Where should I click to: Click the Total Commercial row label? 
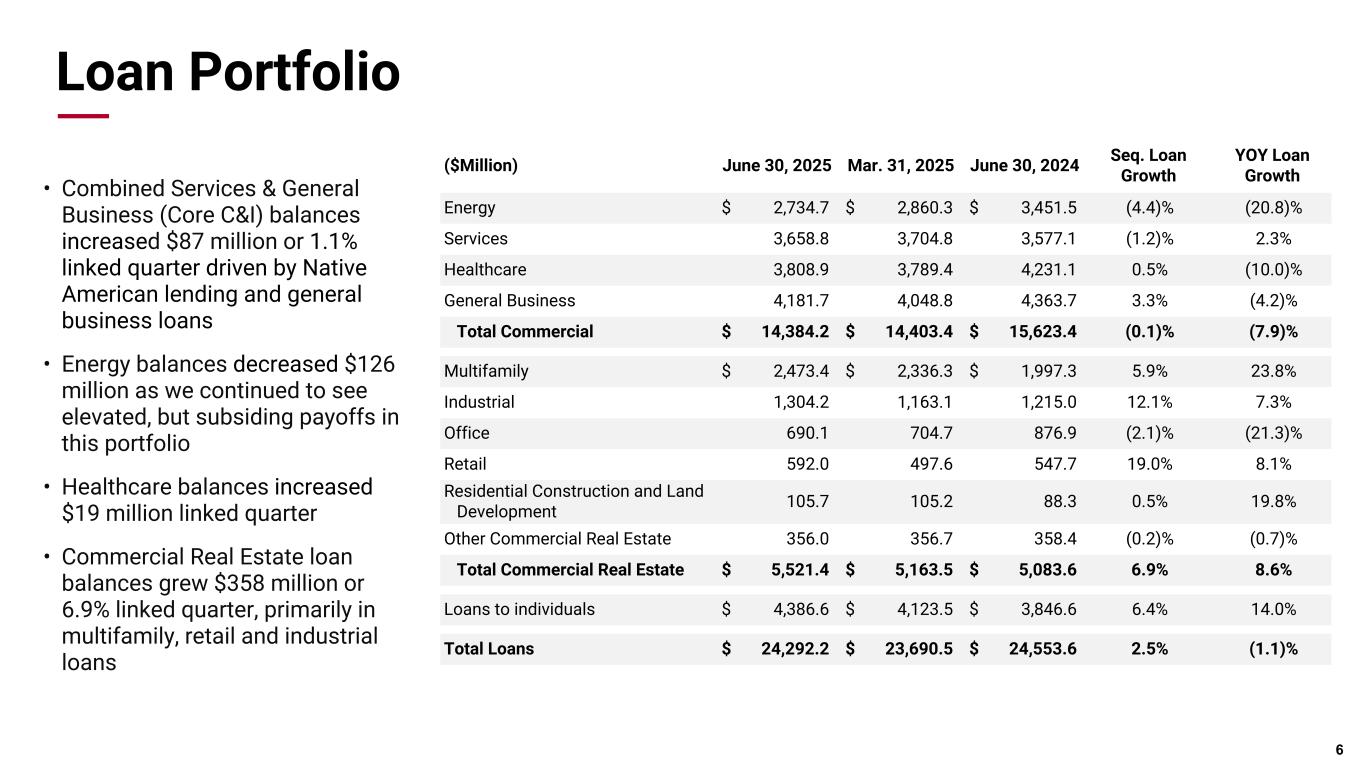pos(525,332)
